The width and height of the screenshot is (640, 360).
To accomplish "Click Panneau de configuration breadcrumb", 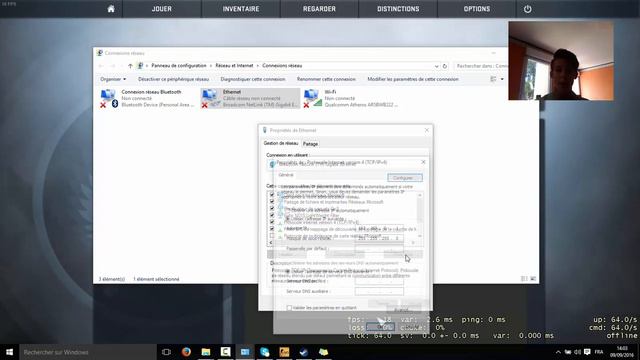I will 179,66.
